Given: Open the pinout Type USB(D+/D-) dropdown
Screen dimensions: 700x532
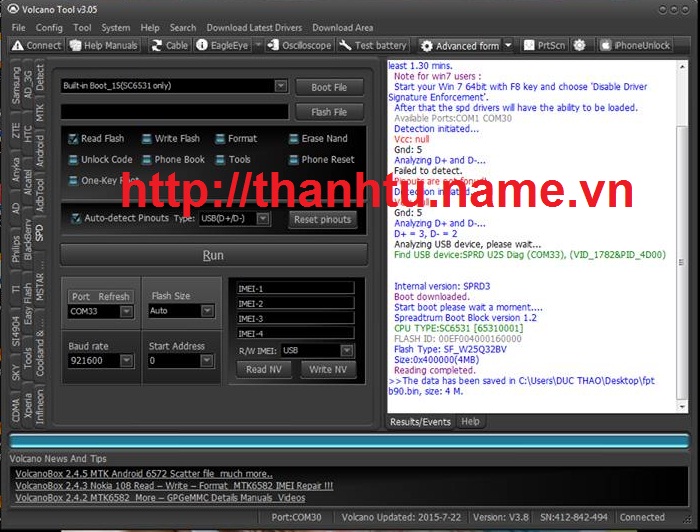Looking at the screenshot, I should tap(263, 218).
